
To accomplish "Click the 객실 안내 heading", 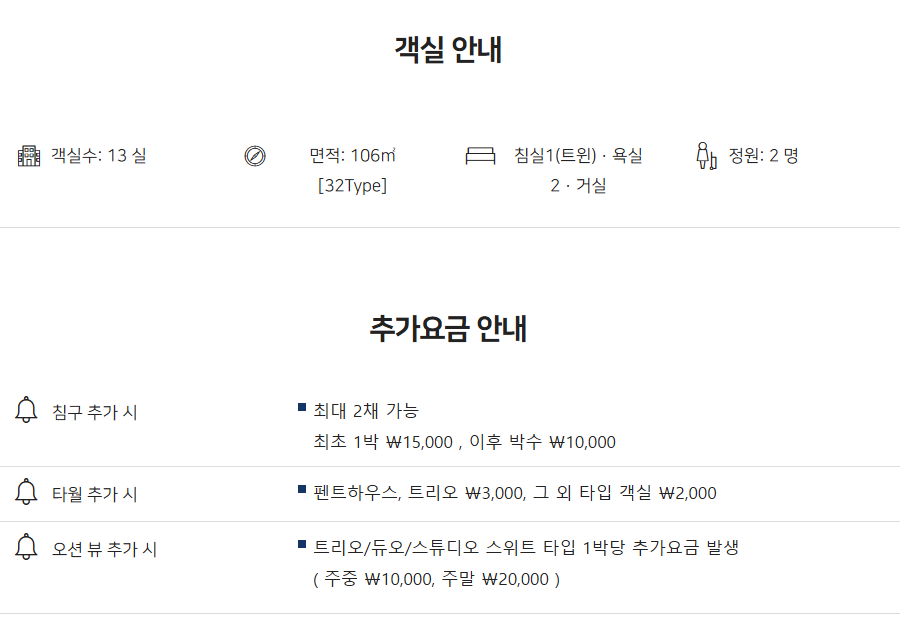I will [x=449, y=50].
